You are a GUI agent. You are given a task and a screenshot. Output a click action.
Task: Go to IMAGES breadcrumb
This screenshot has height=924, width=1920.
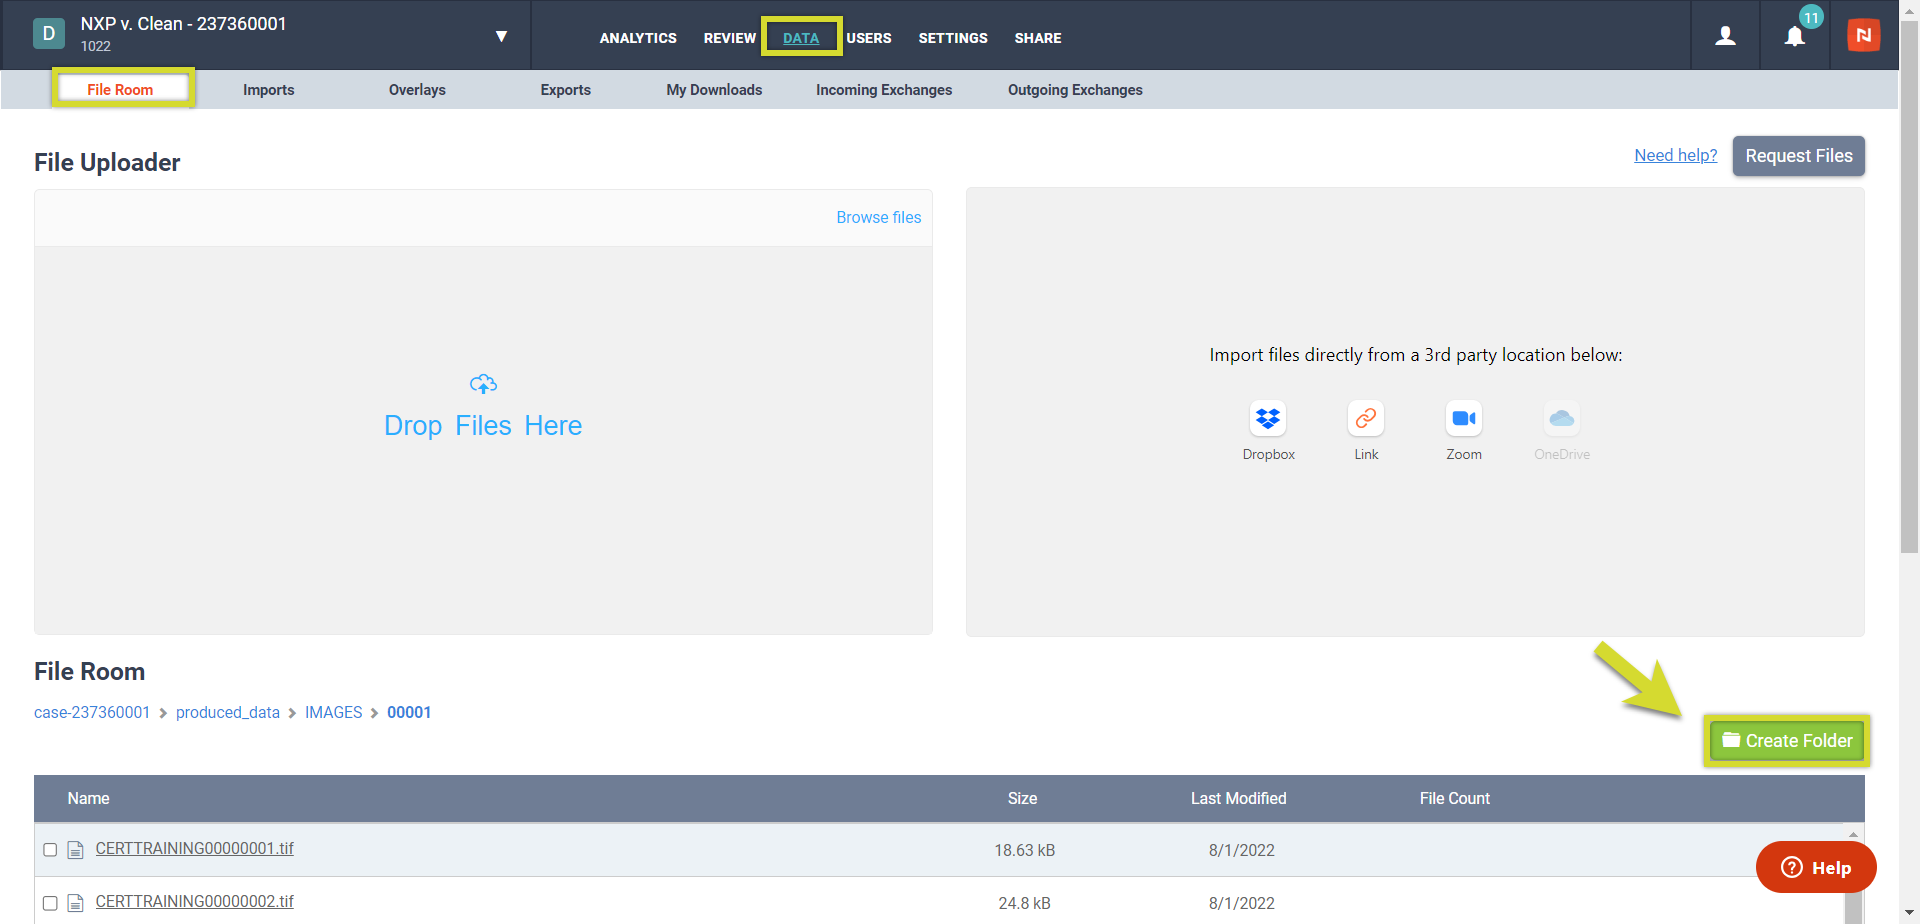334,712
